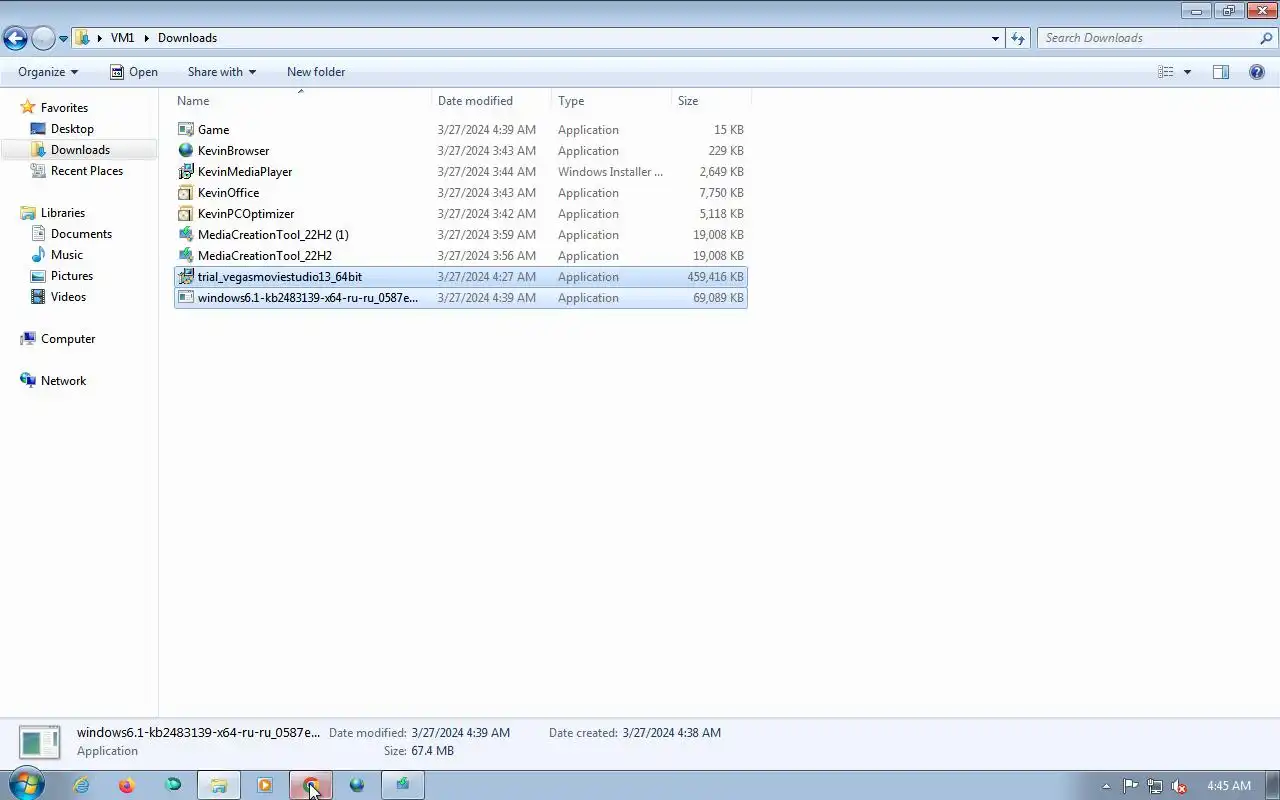Click Date created value in details pane
The height and width of the screenshot is (800, 1280).
(671, 733)
